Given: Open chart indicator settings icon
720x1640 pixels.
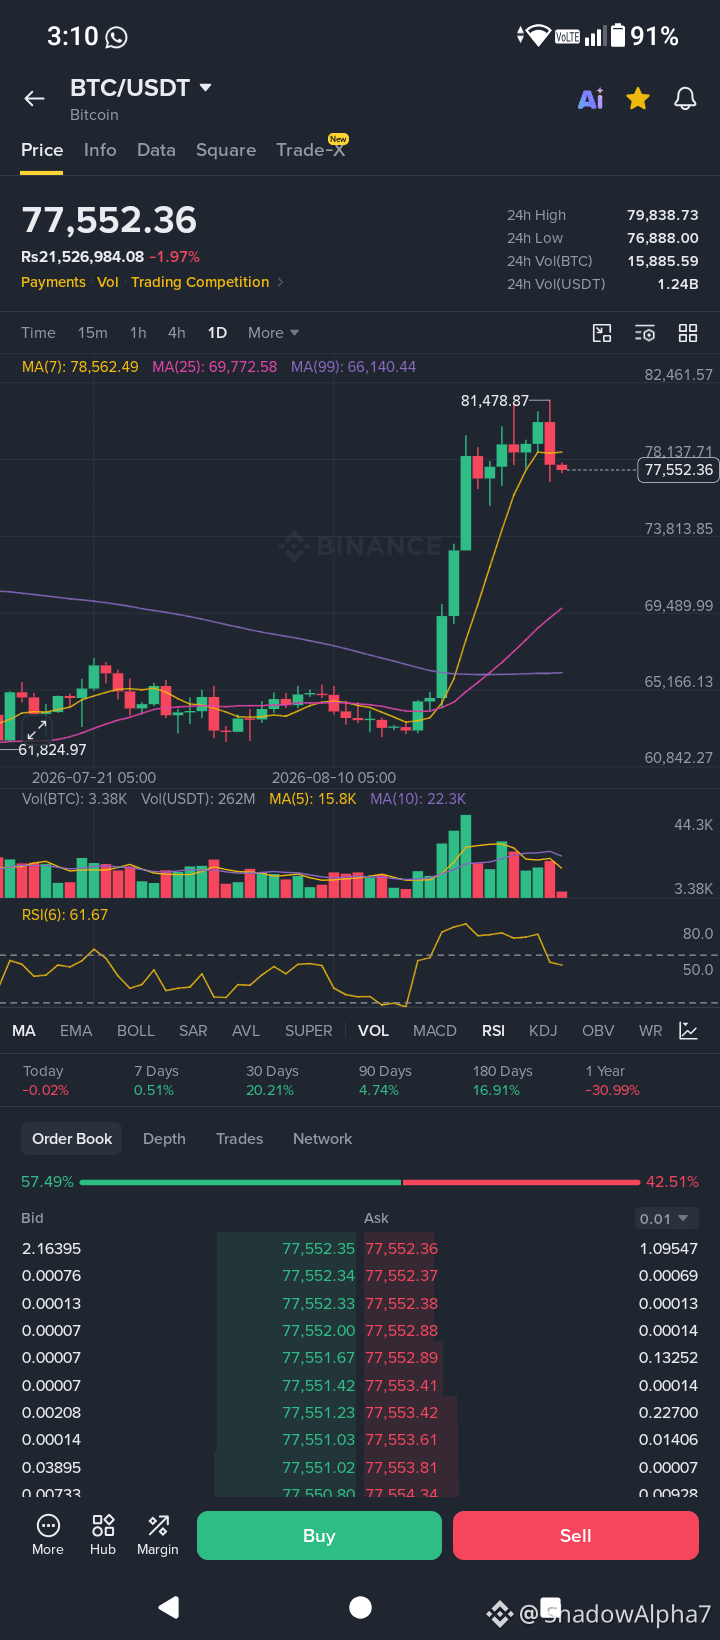Looking at the screenshot, I should (645, 333).
